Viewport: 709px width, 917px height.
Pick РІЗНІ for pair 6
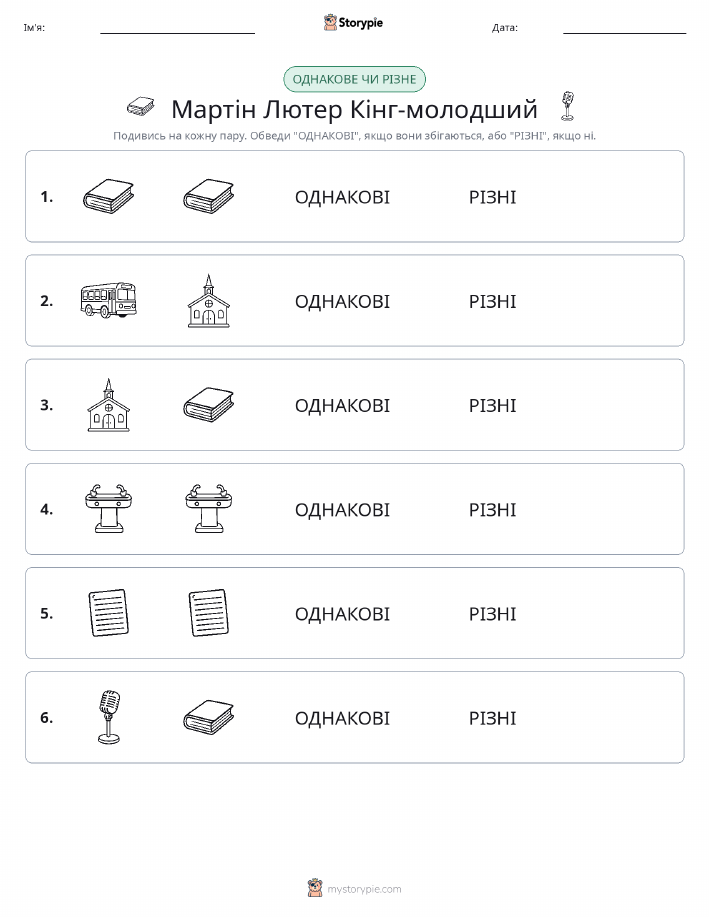pyautogui.click(x=493, y=718)
